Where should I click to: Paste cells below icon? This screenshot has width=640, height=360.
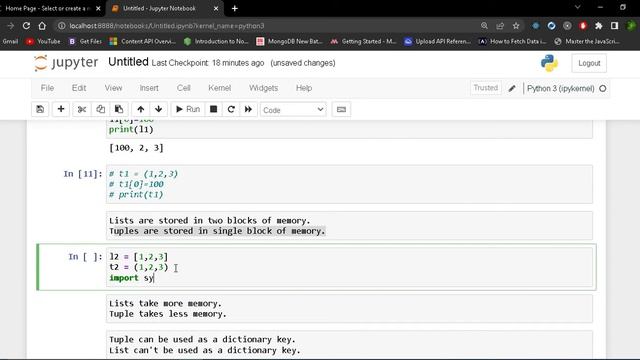[119, 109]
